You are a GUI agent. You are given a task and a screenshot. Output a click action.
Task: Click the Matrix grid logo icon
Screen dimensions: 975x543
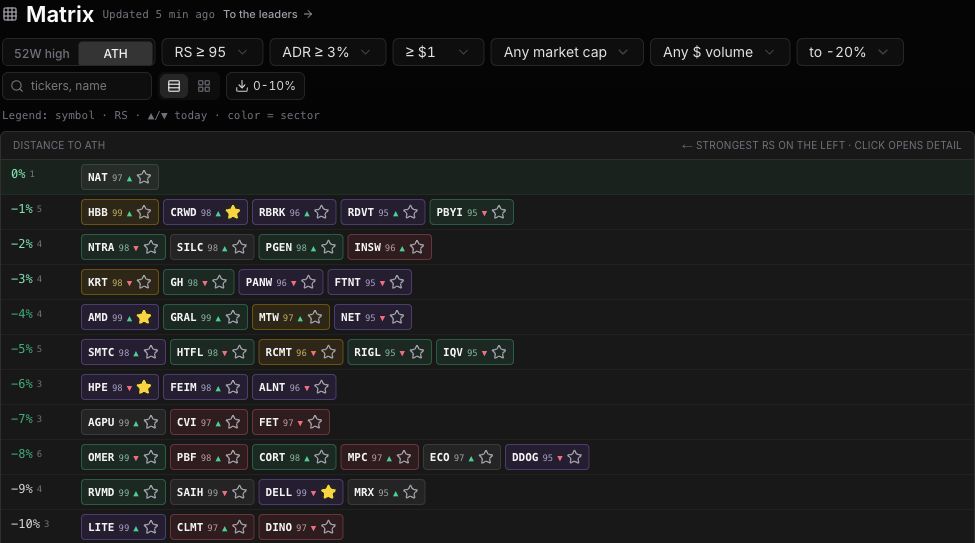[10, 14]
